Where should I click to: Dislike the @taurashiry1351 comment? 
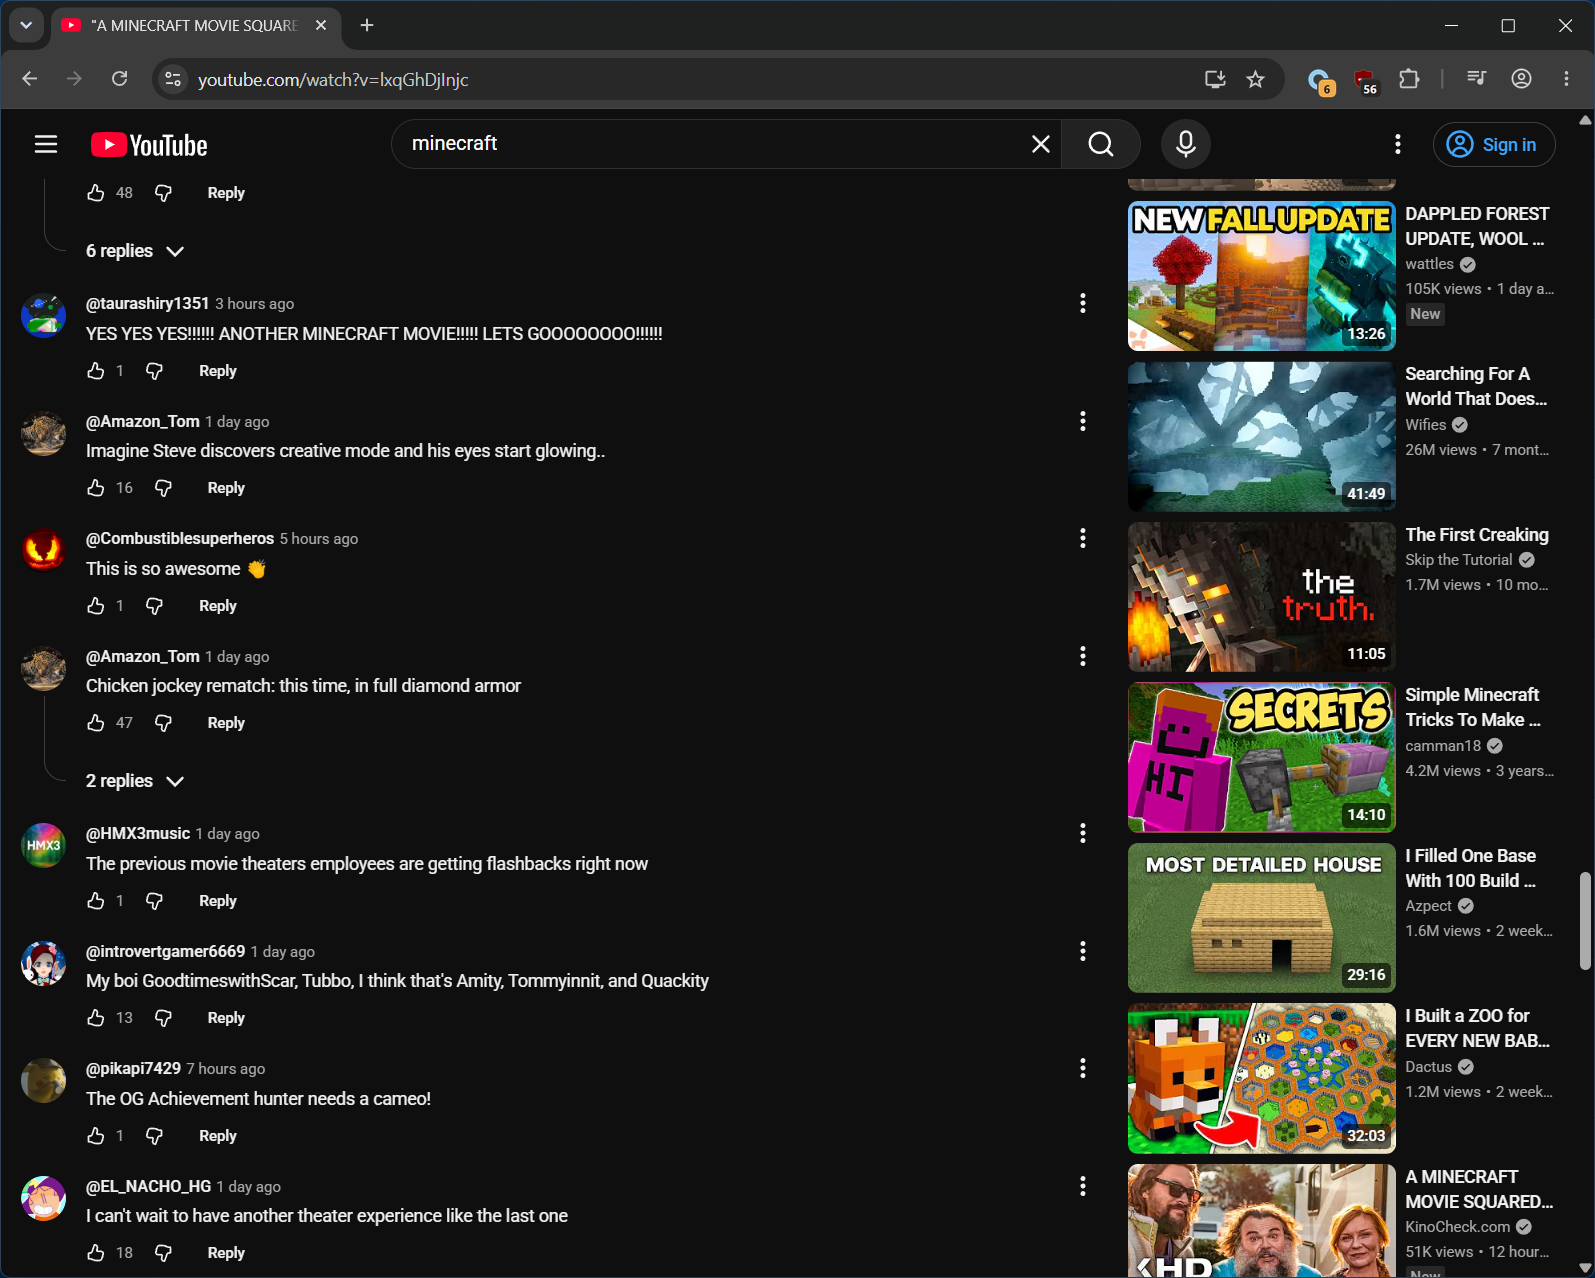coord(154,371)
